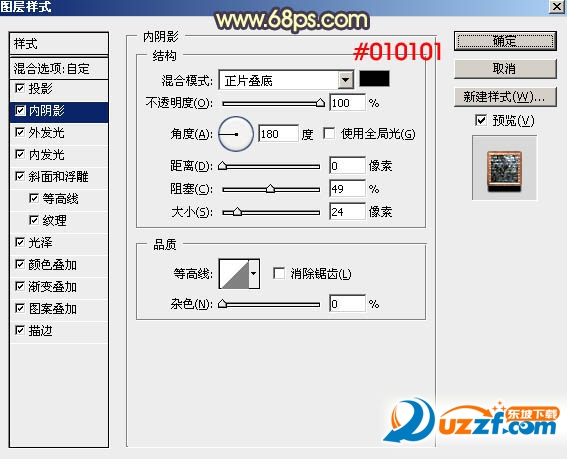Screen dimensions: 567x459
Task: Uncheck the 渐变叠加 gradient overlay checkbox
Action: [20, 286]
